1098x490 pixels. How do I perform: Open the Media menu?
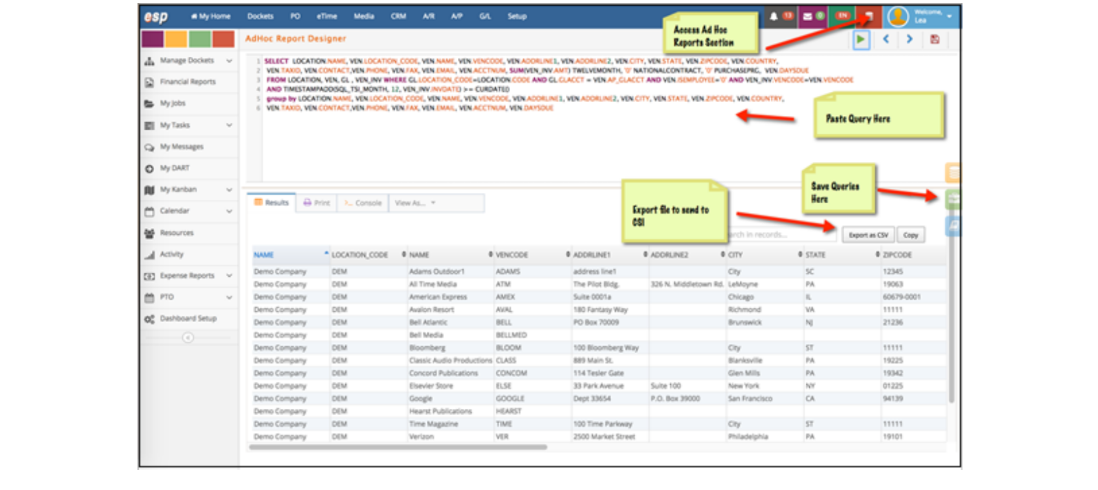(x=363, y=16)
